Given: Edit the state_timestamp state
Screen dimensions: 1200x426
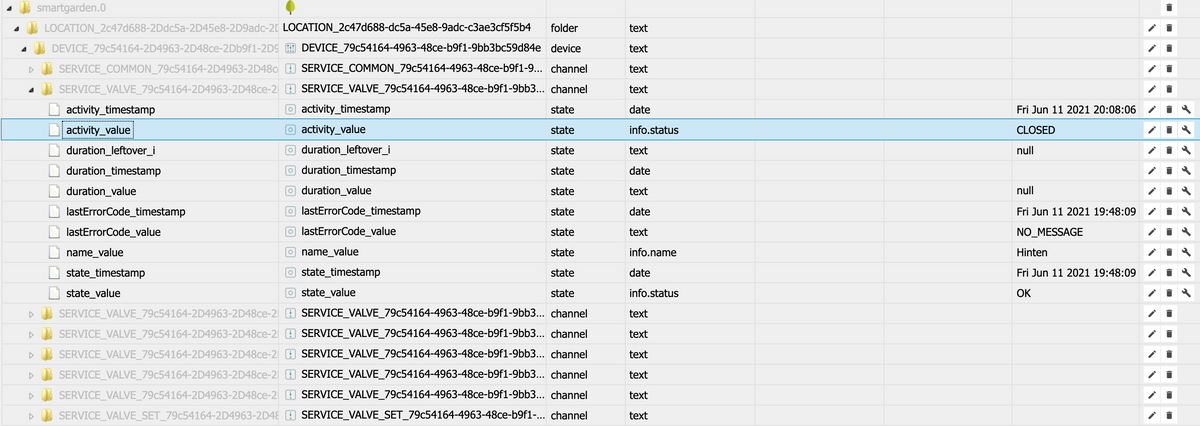Looking at the screenshot, I should [x=1152, y=273].
